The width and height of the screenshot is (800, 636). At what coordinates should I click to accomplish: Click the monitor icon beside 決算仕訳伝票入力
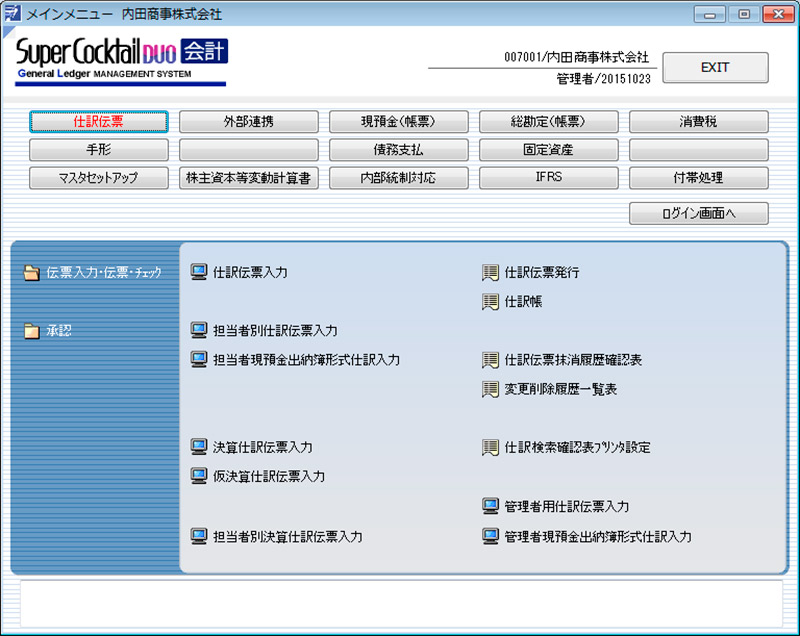199,447
